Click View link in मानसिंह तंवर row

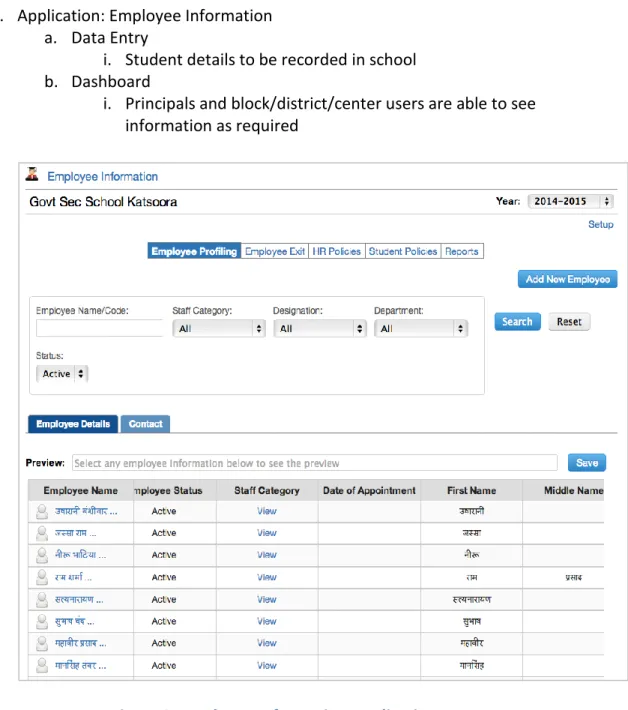[x=267, y=666]
